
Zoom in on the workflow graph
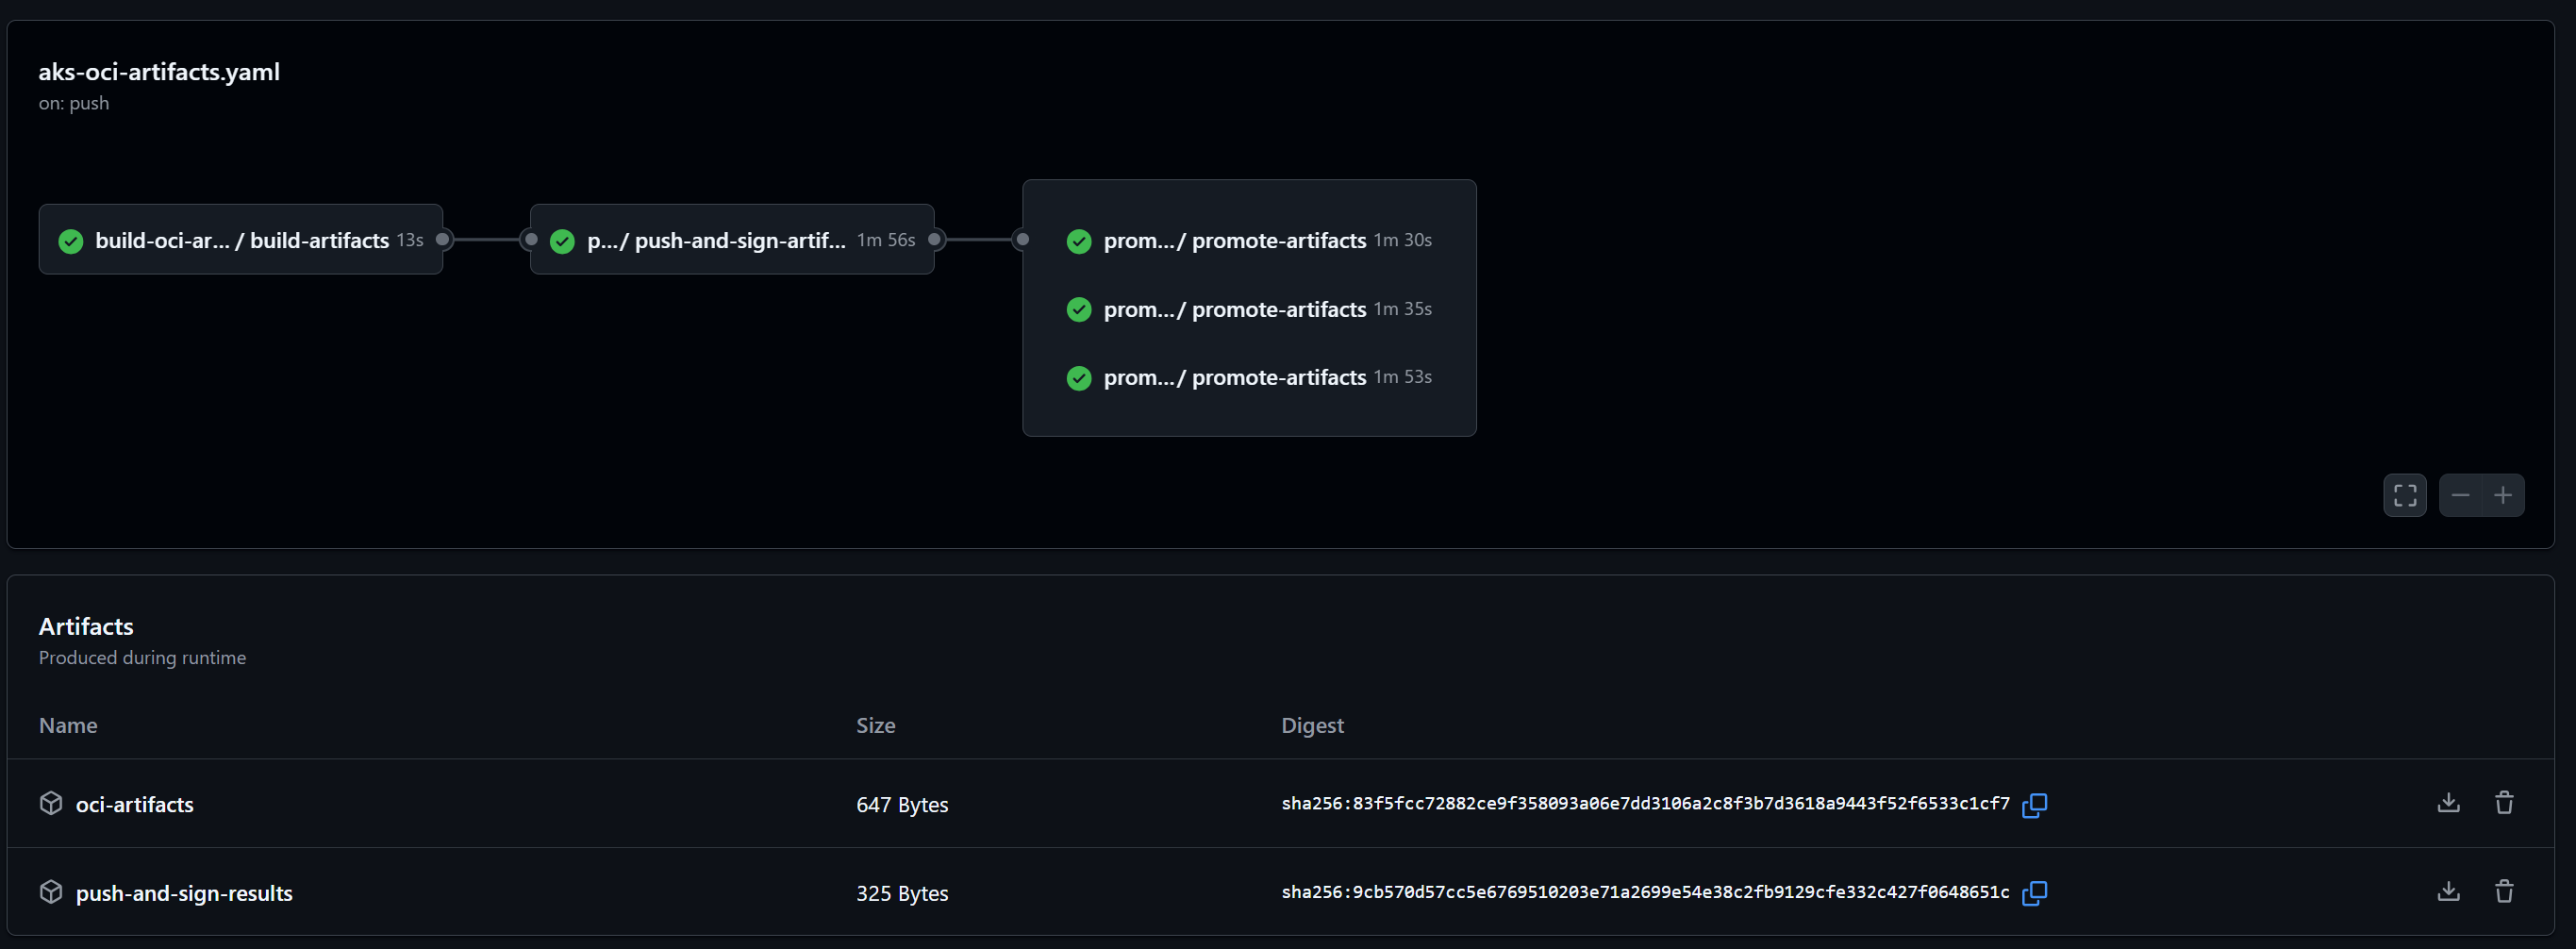pos(2505,495)
